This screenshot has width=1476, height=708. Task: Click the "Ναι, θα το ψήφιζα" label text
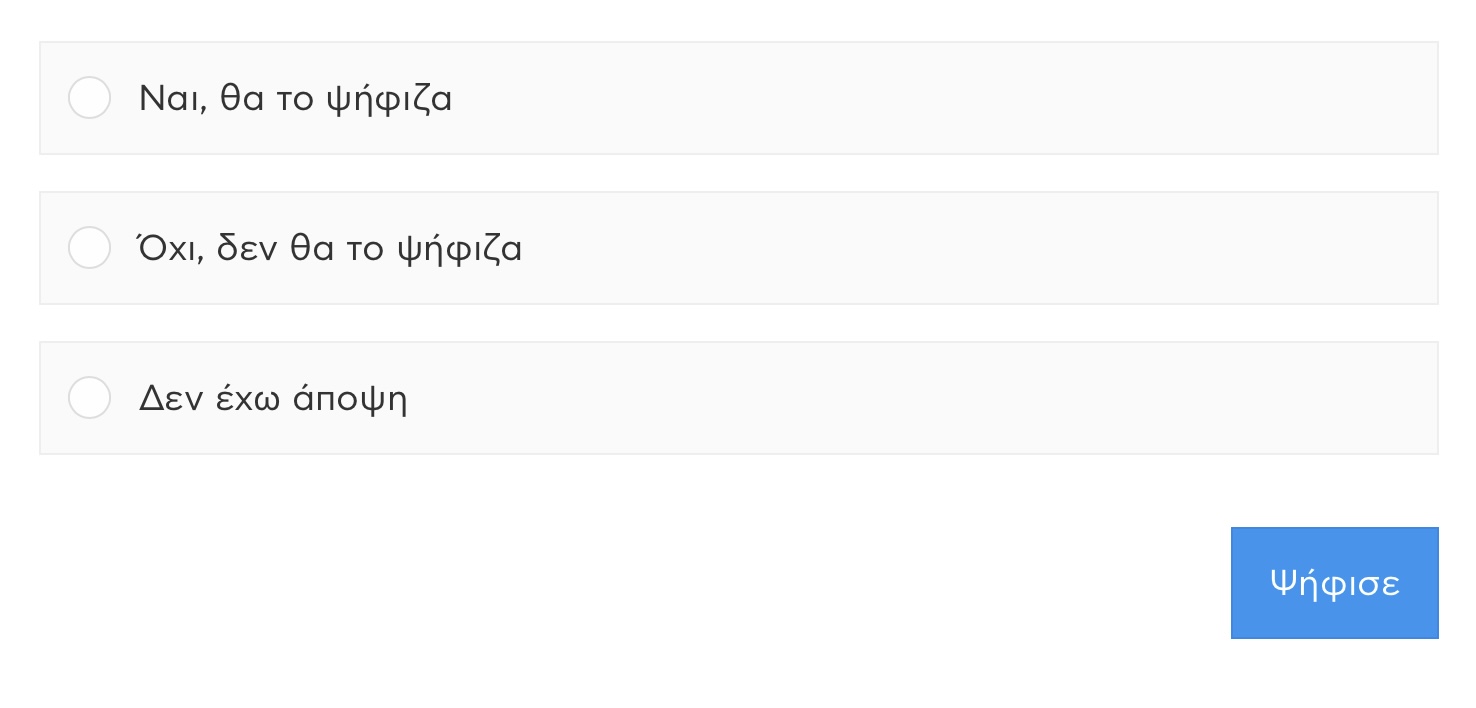[x=295, y=99]
